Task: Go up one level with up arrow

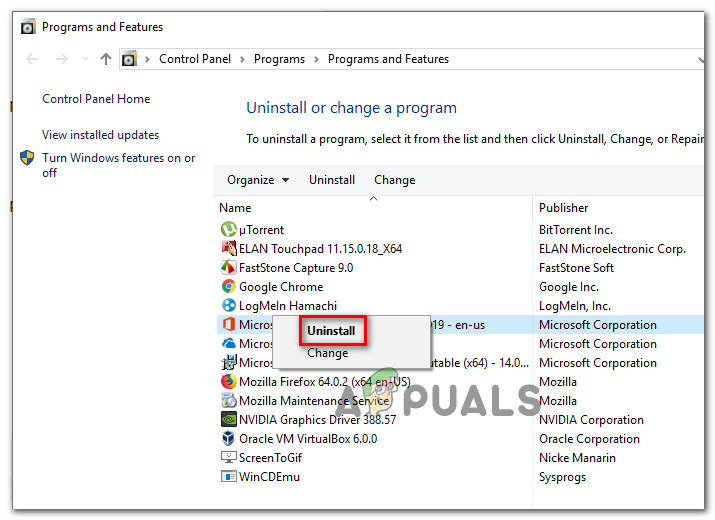Action: [x=106, y=59]
